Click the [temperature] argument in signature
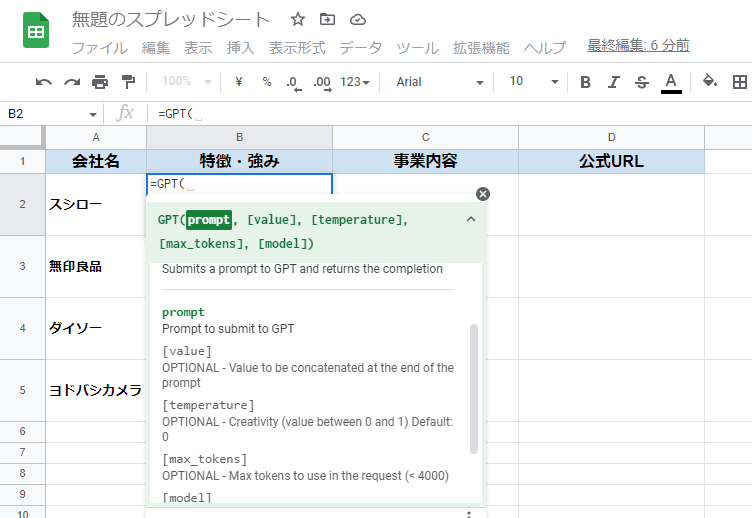 pos(357,220)
